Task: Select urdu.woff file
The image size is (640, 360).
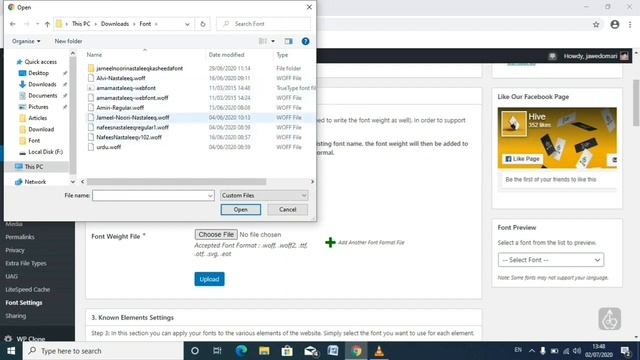Action: [109, 147]
